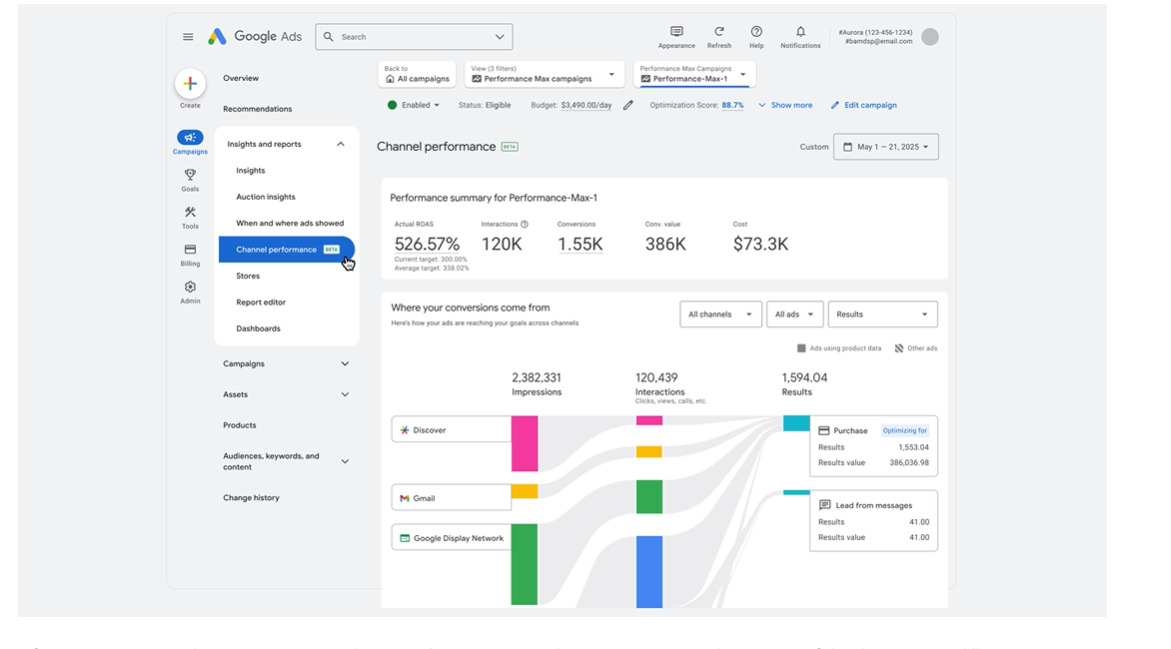Open the Results metric dropdown
Image resolution: width=1171 pixels, height=649 pixels.
coord(883,314)
